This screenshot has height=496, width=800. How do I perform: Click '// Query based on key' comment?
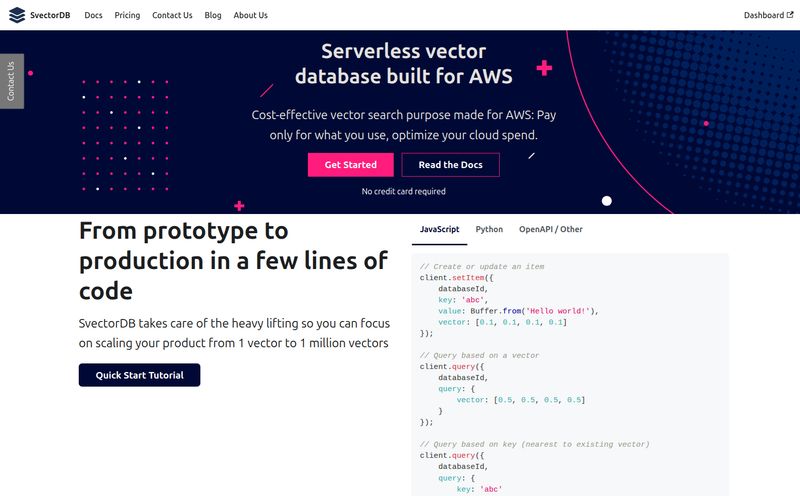(x=534, y=444)
